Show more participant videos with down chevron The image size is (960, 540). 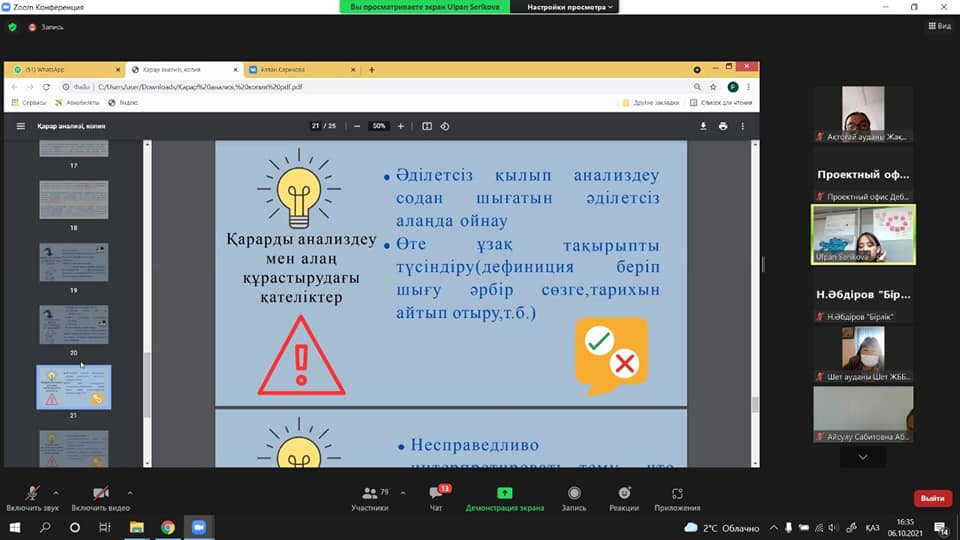click(863, 457)
